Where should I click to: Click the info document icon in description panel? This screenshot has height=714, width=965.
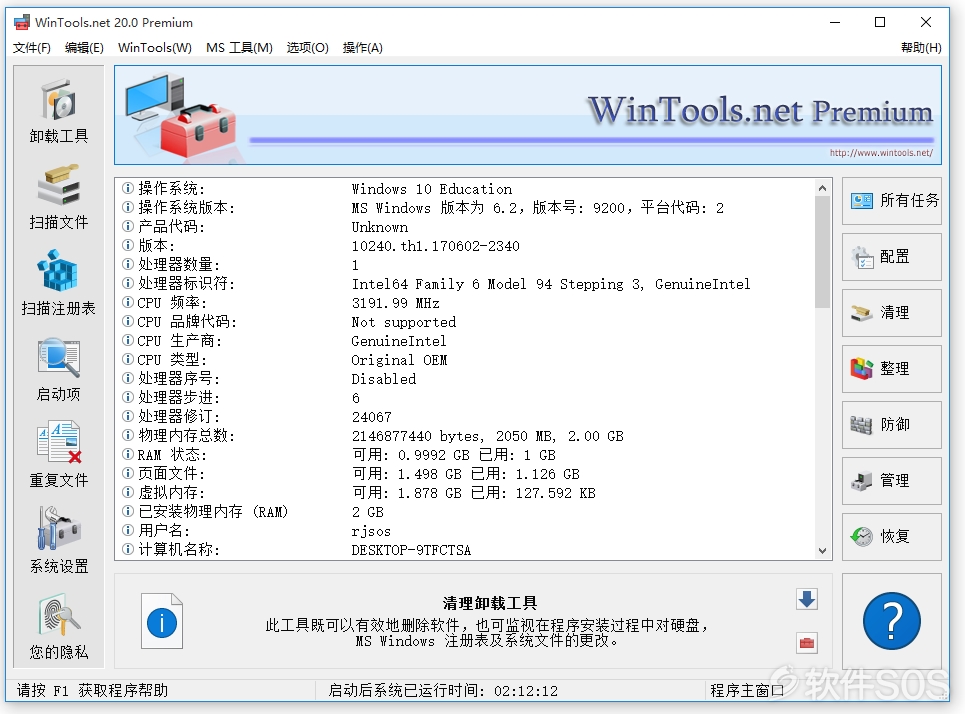click(162, 621)
